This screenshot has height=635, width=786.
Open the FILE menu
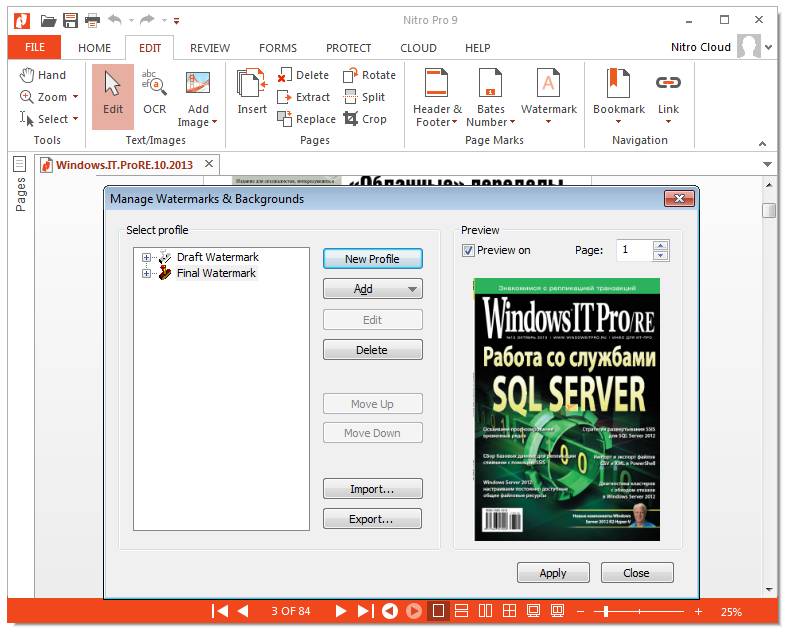tap(35, 48)
